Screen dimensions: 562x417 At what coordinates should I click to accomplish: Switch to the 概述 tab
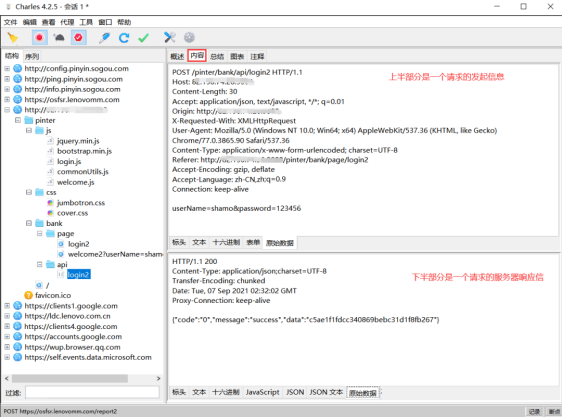(x=177, y=56)
